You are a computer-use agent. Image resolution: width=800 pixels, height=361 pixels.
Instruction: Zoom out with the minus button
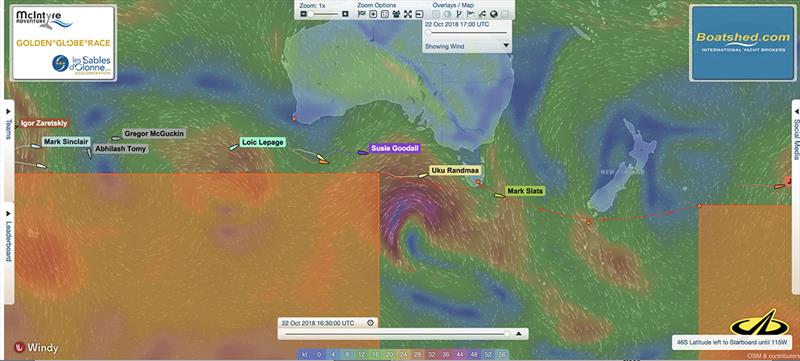[x=304, y=14]
